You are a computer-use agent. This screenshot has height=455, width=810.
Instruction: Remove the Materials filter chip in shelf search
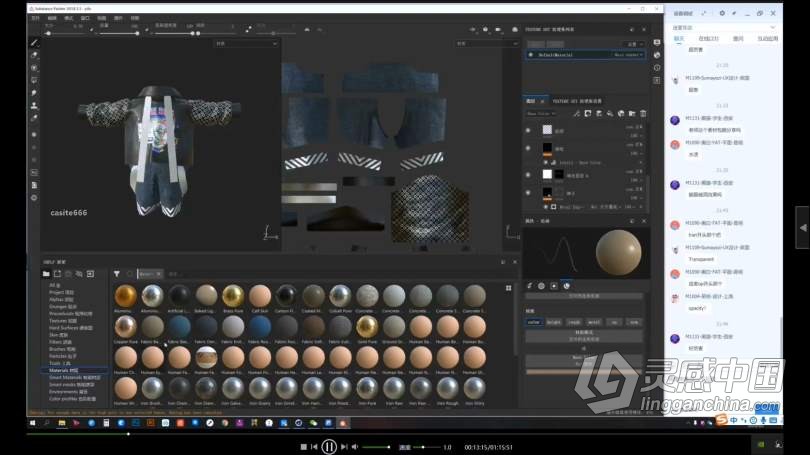pos(159,274)
